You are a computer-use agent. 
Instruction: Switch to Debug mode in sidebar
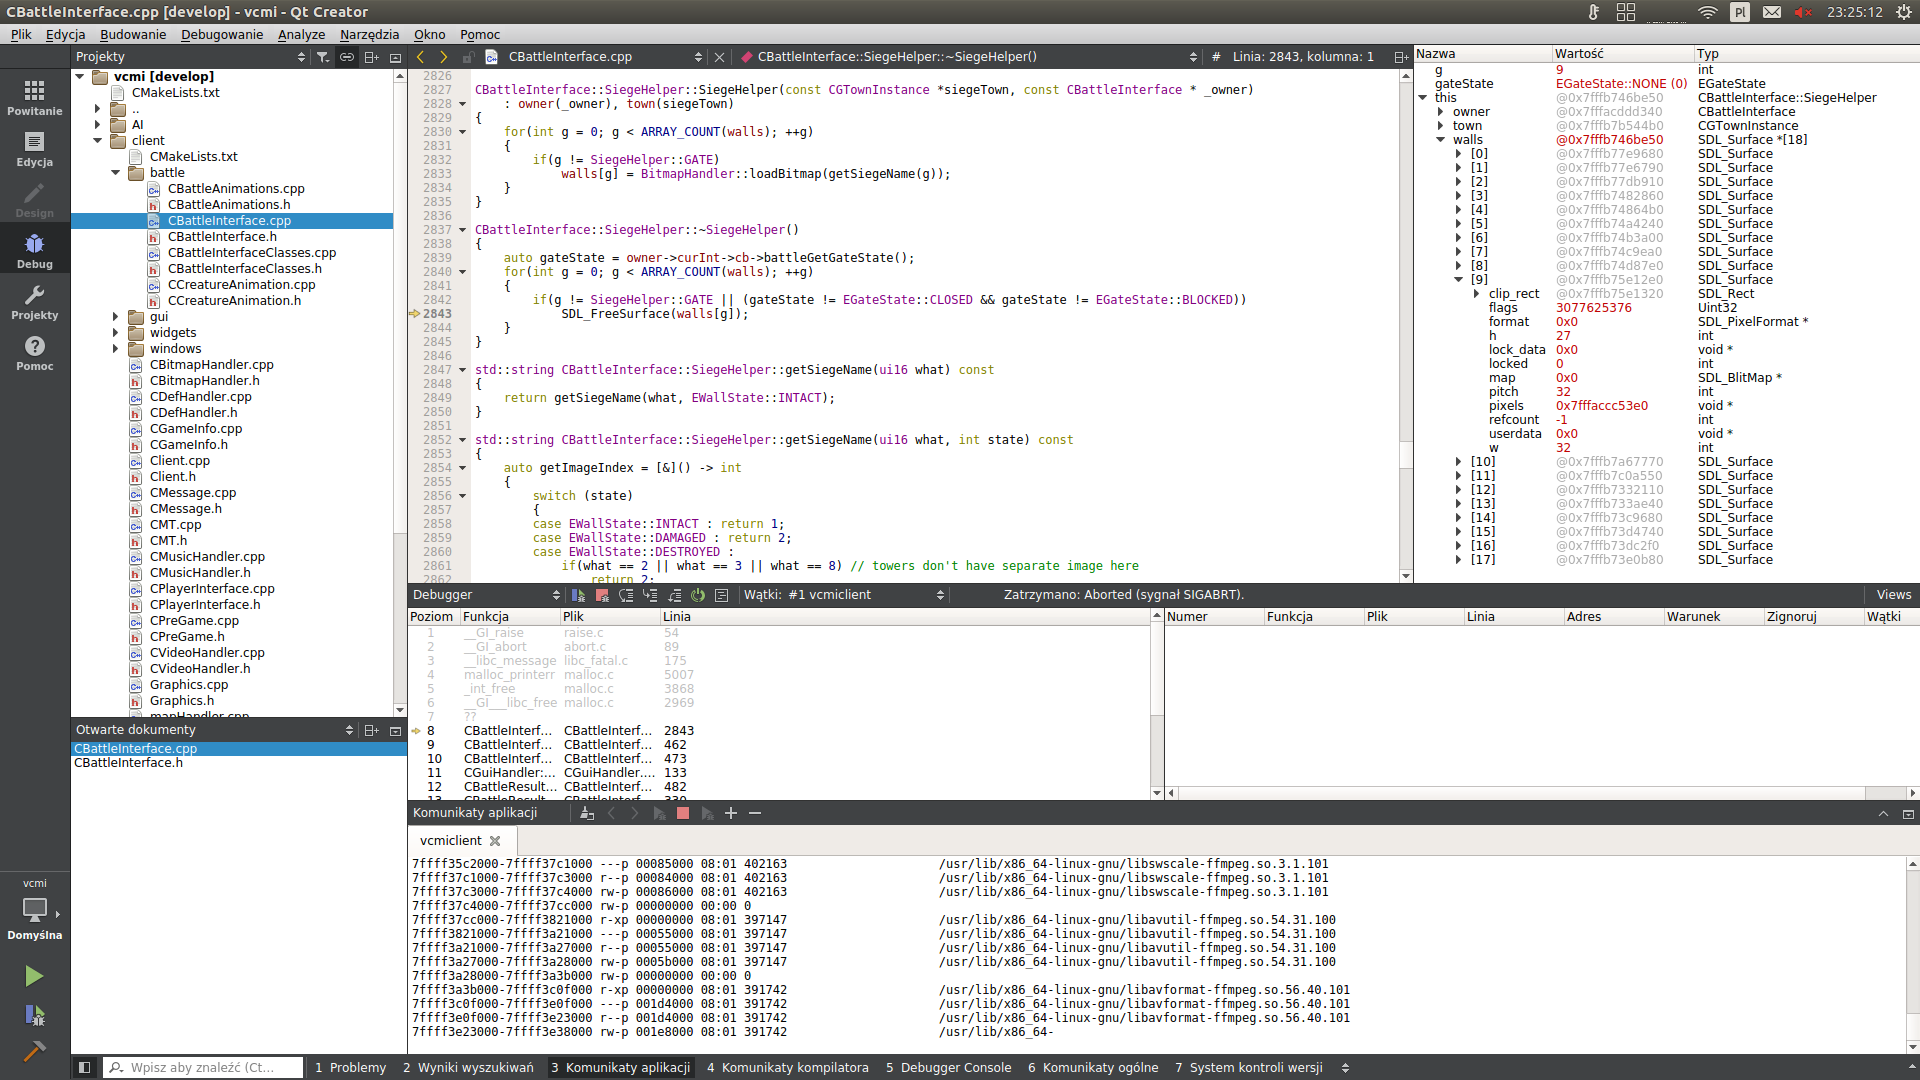34,250
